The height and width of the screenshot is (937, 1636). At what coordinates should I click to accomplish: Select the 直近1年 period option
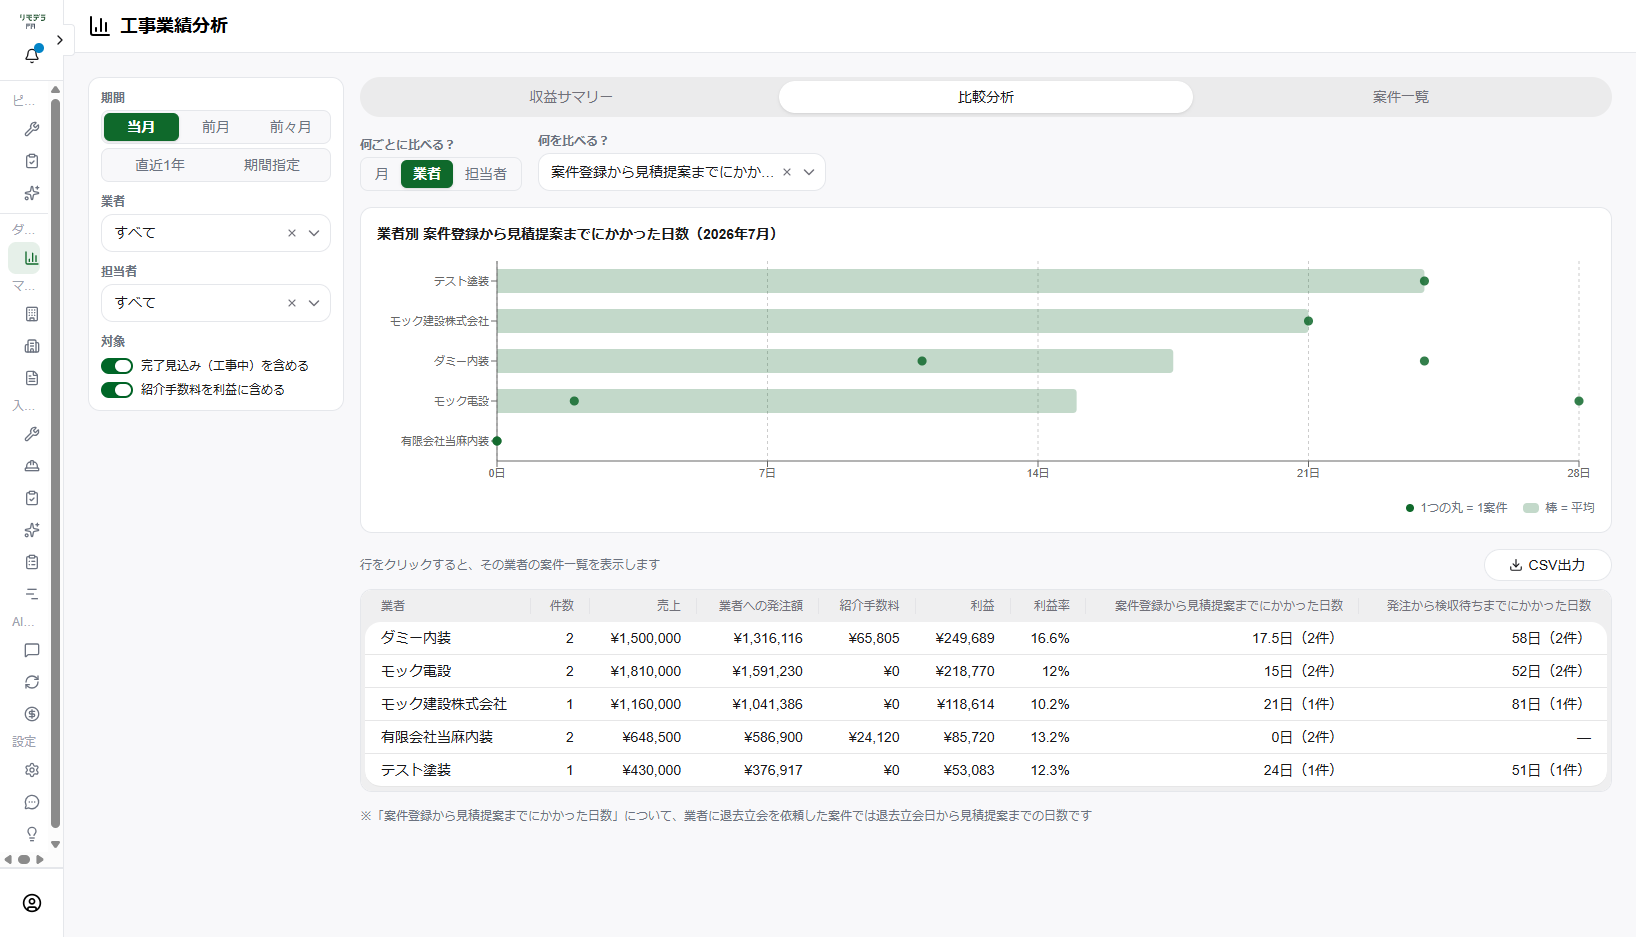pyautogui.click(x=160, y=165)
